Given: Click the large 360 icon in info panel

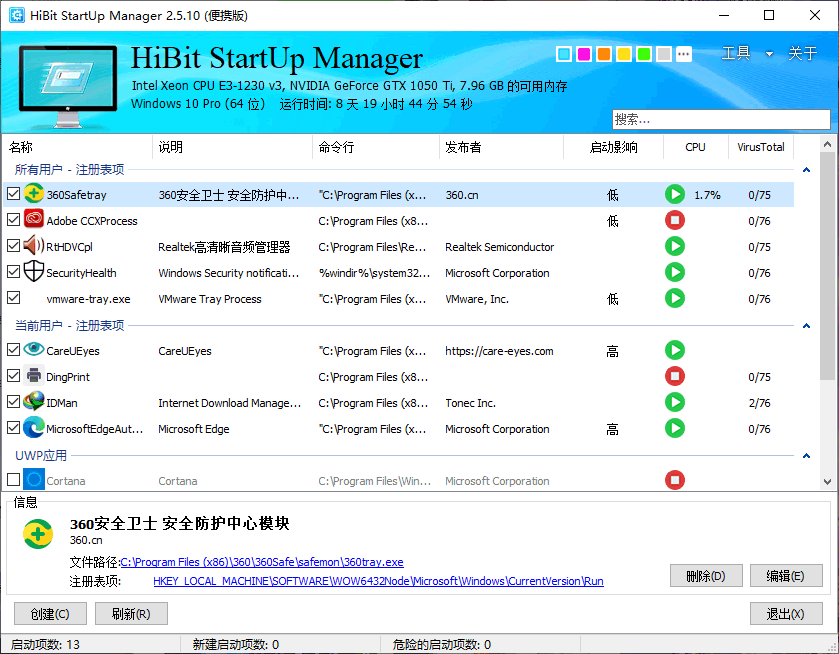Looking at the screenshot, I should tap(38, 534).
